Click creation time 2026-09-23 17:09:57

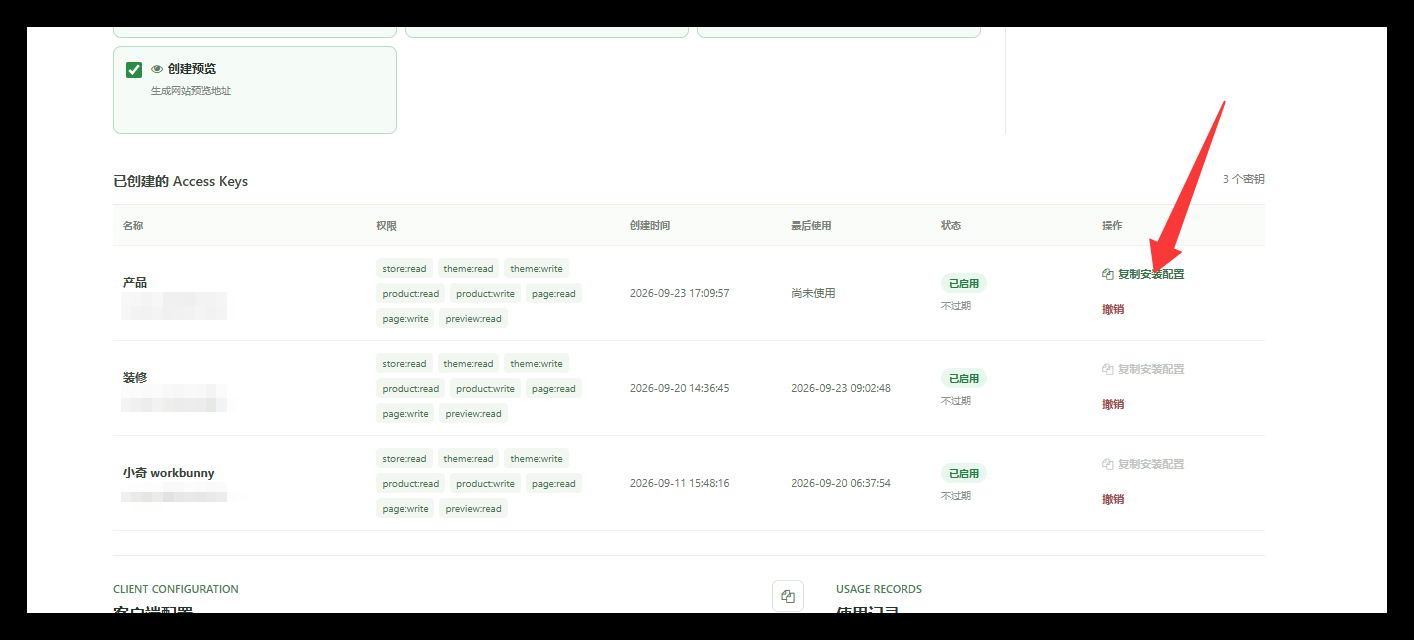coord(680,293)
